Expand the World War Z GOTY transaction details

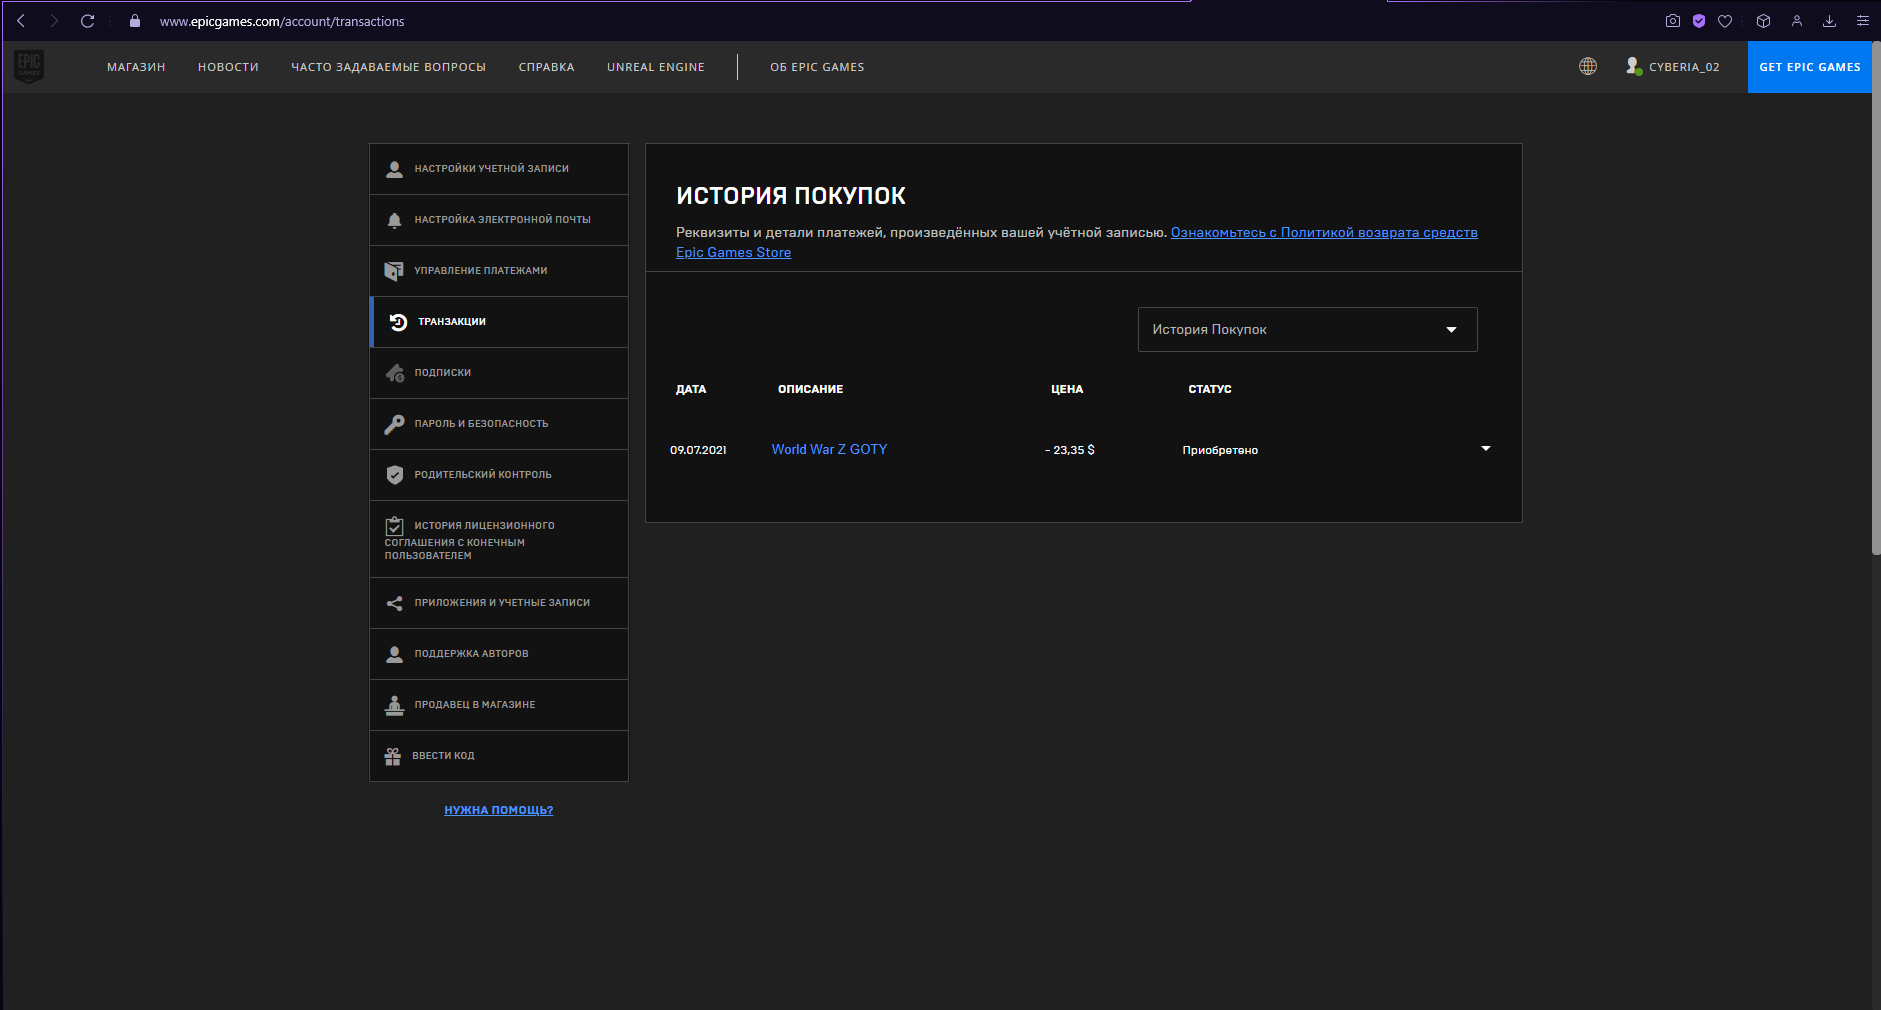pyautogui.click(x=1486, y=449)
